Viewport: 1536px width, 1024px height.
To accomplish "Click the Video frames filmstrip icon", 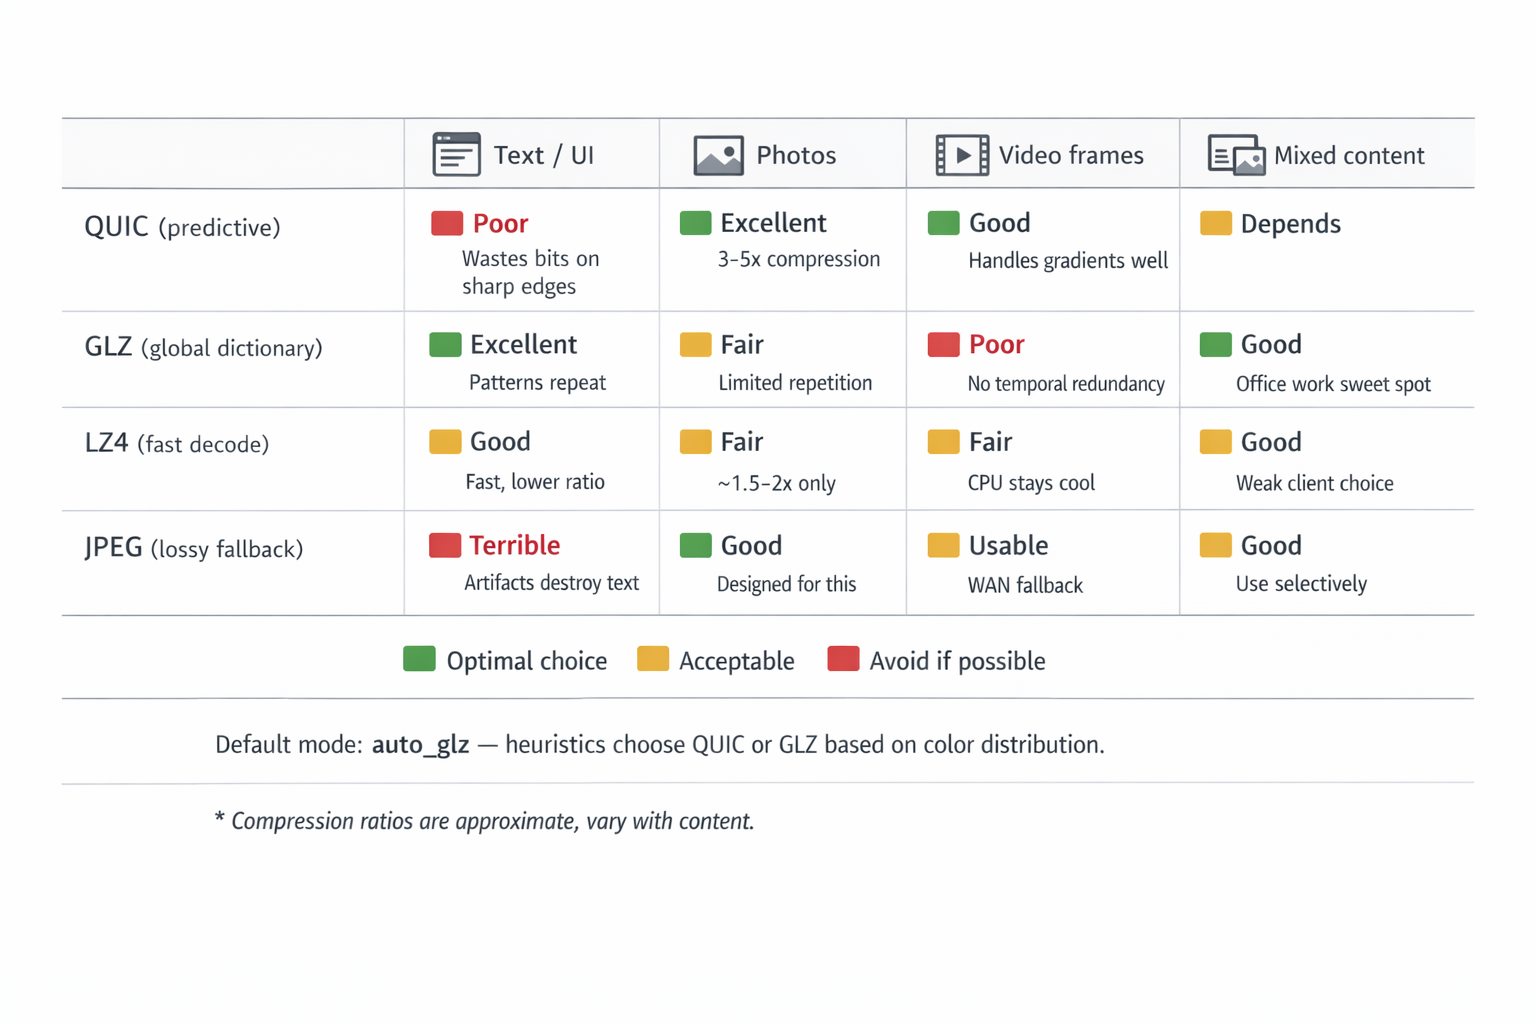I will coord(962,155).
